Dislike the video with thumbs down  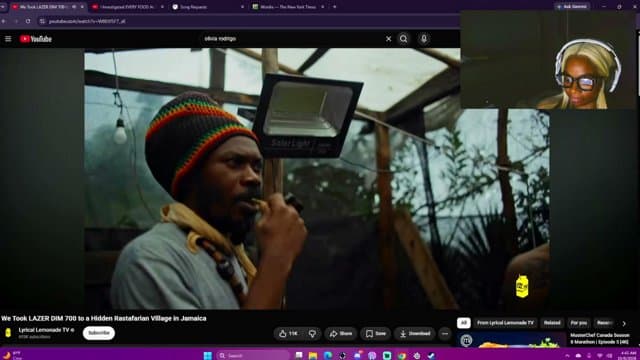coord(312,333)
